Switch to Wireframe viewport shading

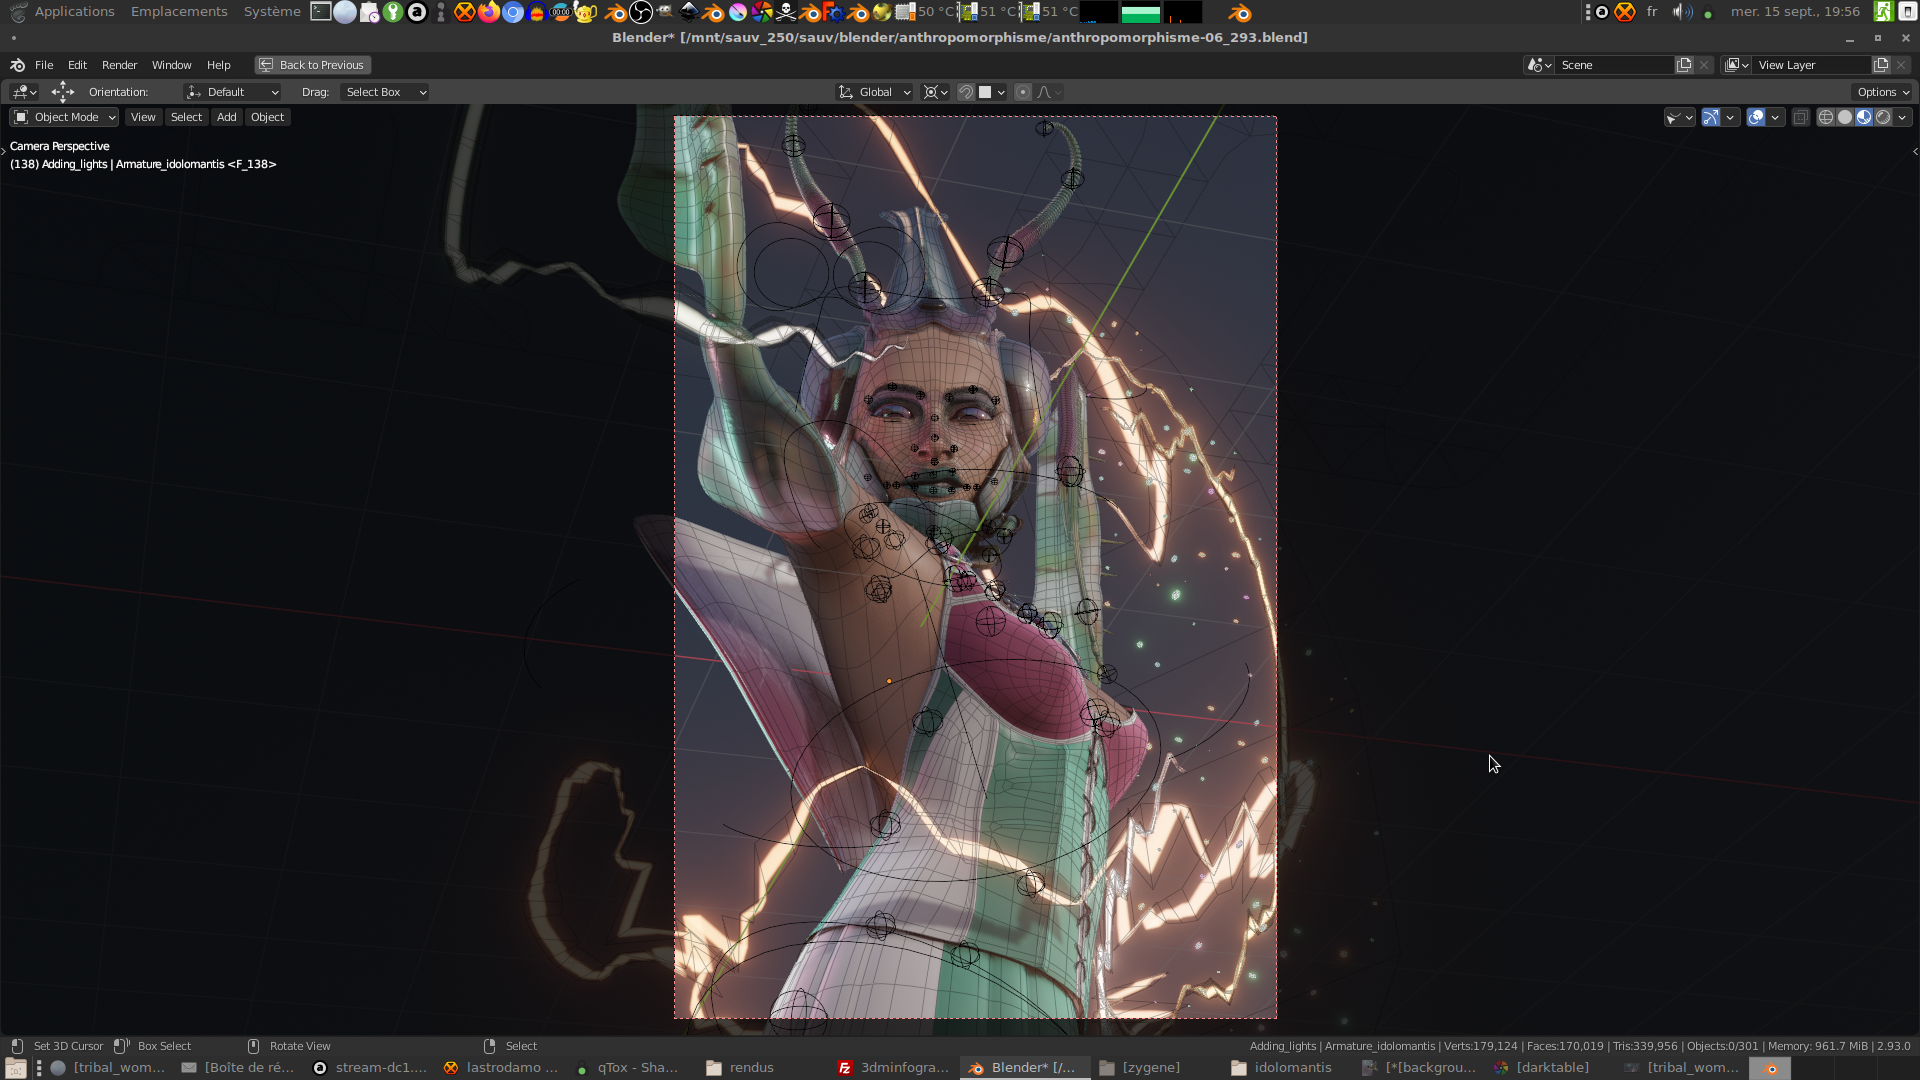pos(1826,117)
